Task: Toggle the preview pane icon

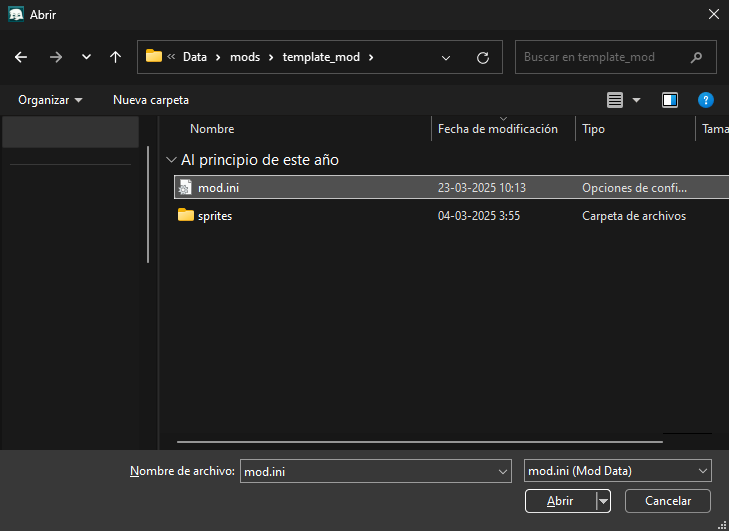Action: [x=670, y=100]
